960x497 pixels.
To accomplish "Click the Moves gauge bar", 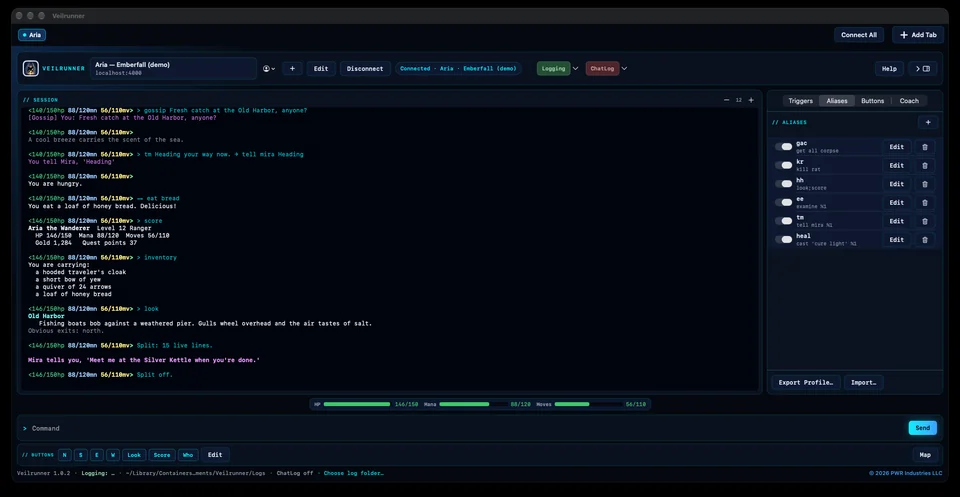I will 588,404.
